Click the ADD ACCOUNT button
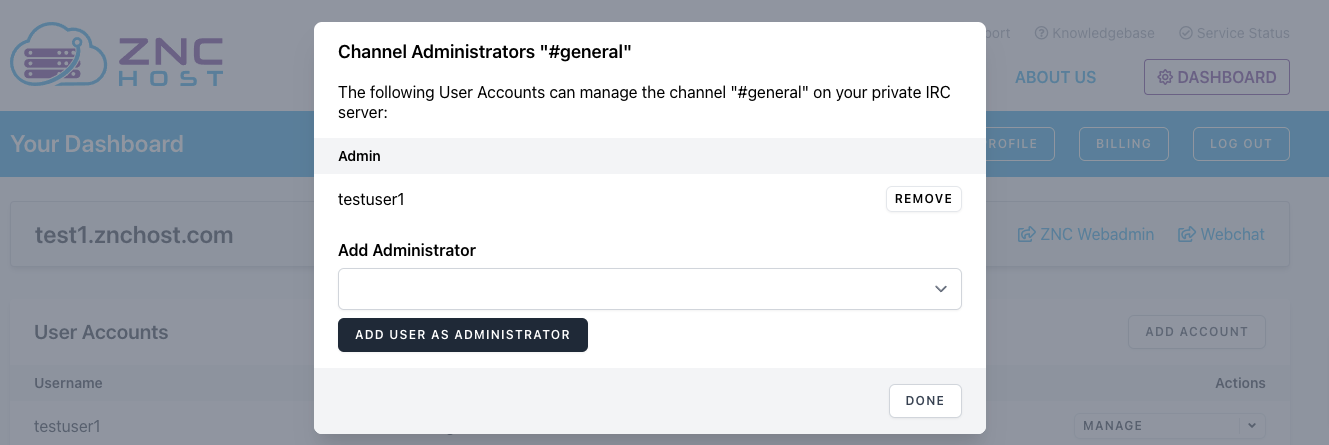 click(1196, 332)
